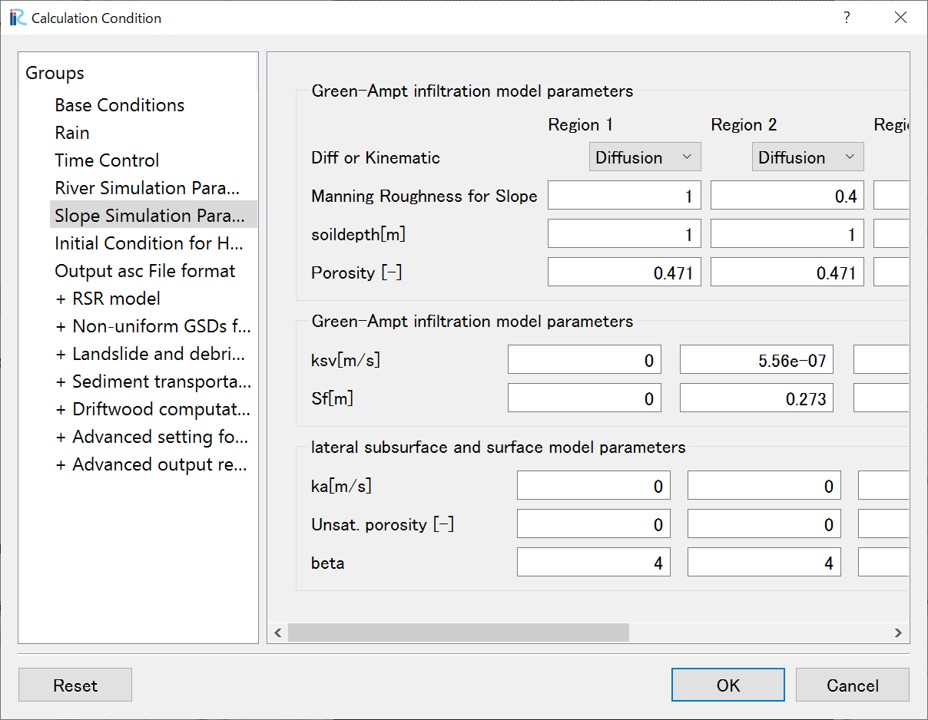Click Region 2 Porosity field
928x720 pixels.
tap(787, 272)
